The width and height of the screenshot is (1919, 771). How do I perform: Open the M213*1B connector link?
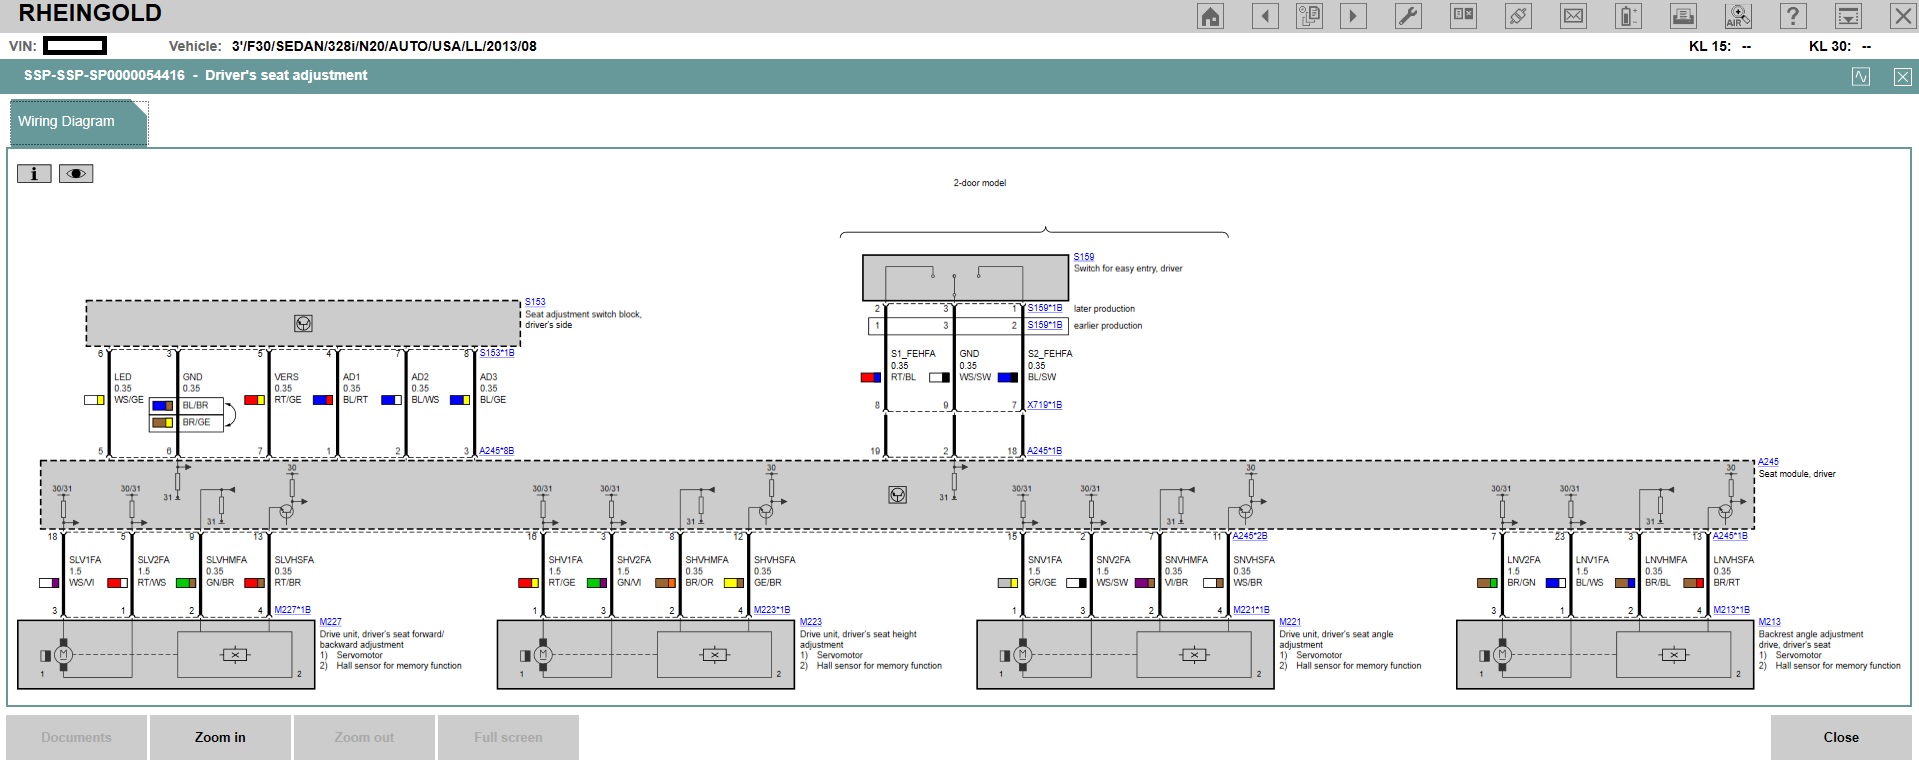point(1731,610)
